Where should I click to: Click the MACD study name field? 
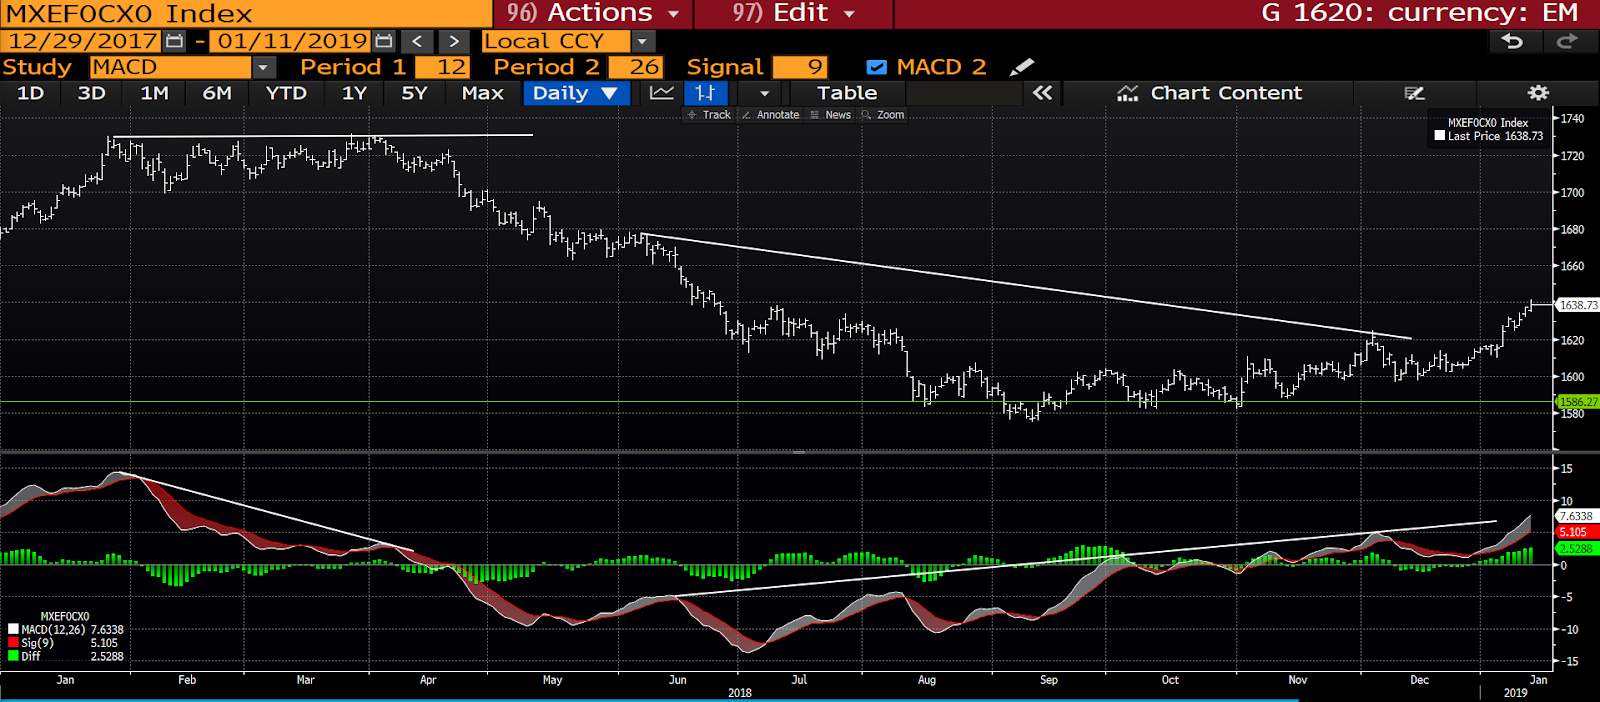pyautogui.click(x=170, y=67)
